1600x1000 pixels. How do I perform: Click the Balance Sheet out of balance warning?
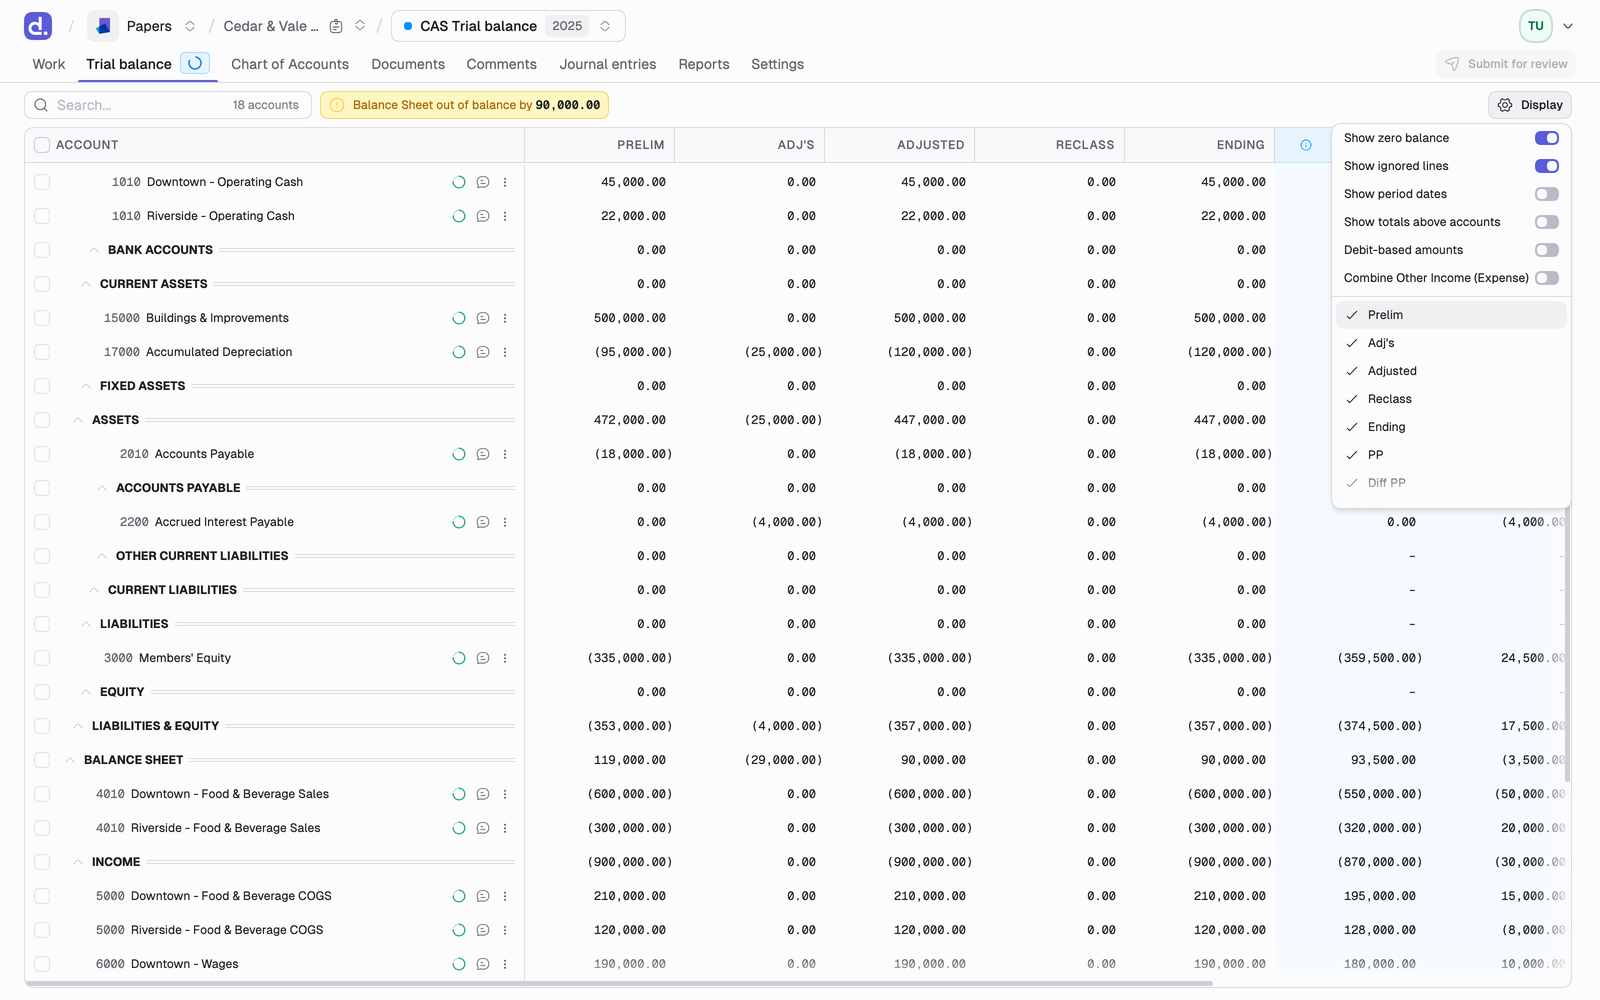click(x=465, y=105)
